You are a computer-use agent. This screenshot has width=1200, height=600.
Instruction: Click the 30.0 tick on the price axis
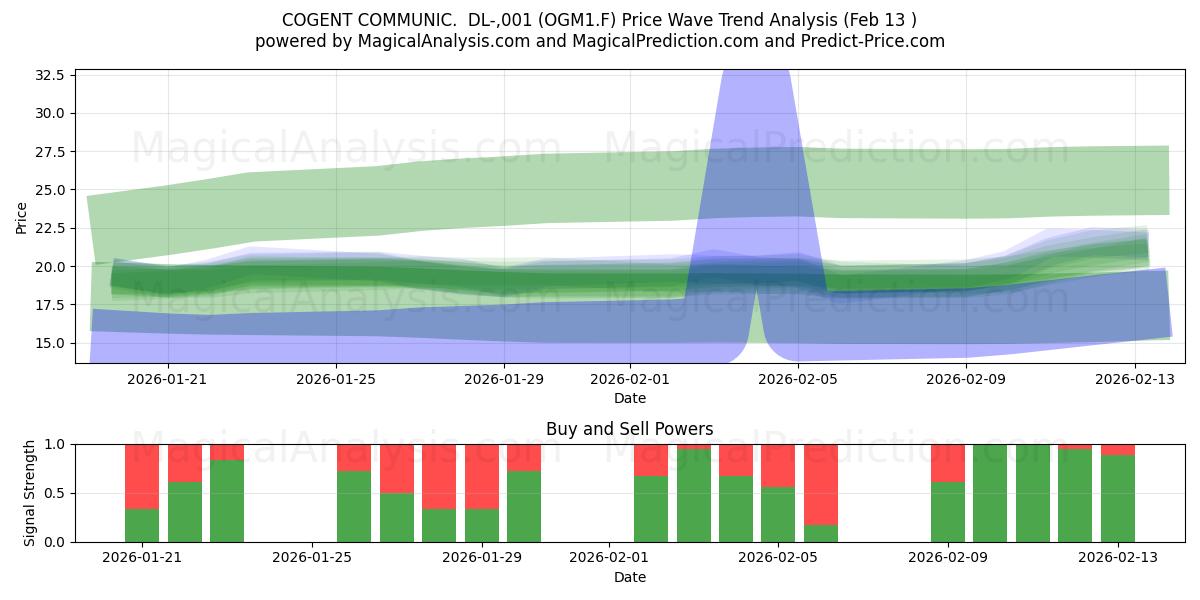tap(49, 113)
